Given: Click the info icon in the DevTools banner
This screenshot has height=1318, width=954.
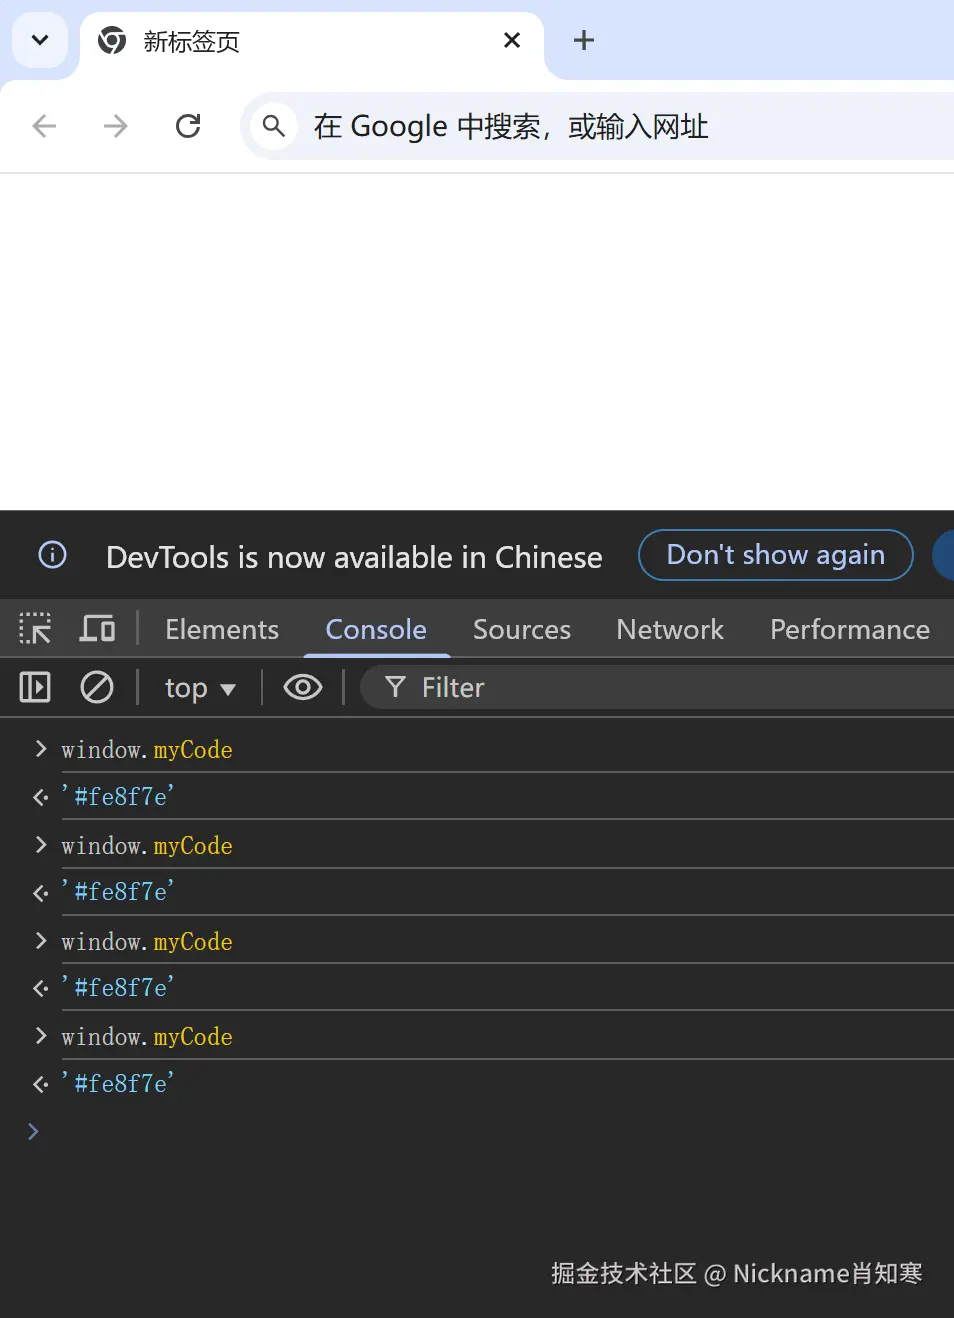Looking at the screenshot, I should click(52, 555).
